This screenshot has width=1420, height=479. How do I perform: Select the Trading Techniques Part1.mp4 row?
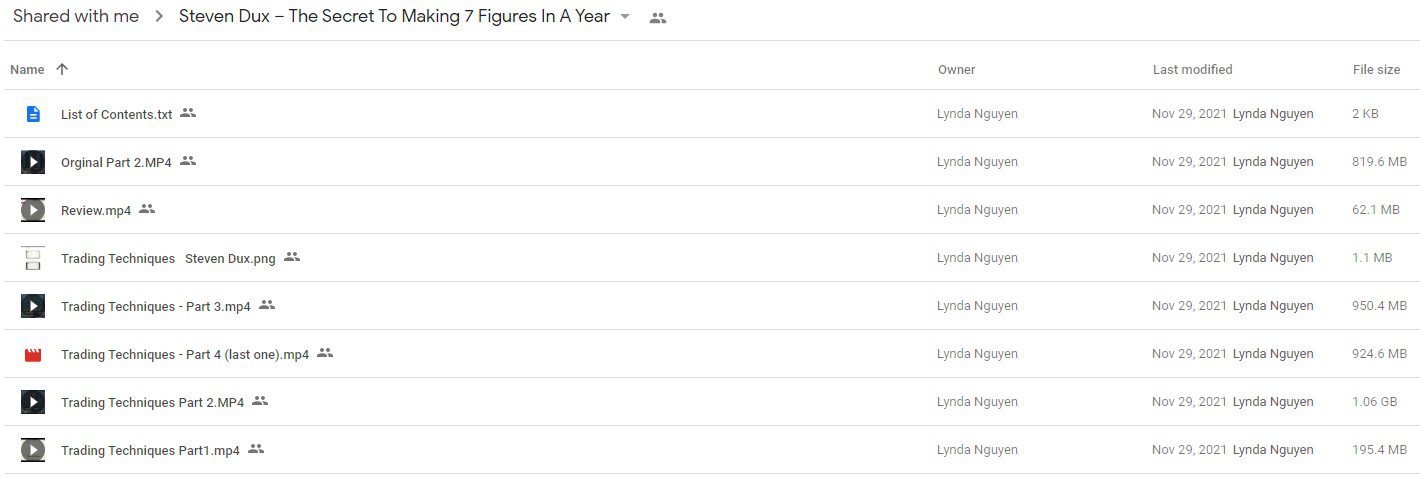pos(710,450)
